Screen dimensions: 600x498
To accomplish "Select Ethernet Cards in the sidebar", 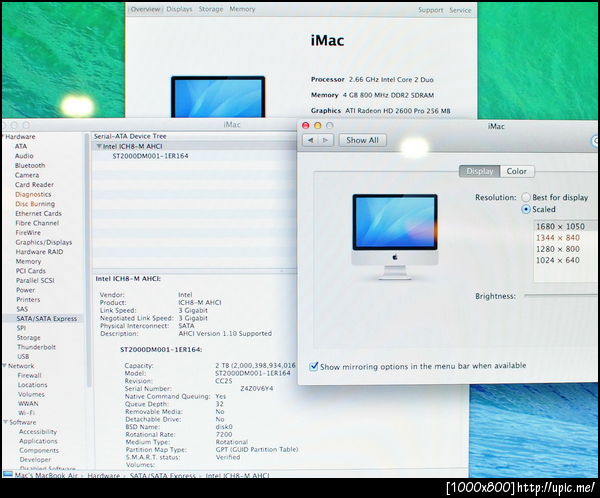I will point(38,213).
